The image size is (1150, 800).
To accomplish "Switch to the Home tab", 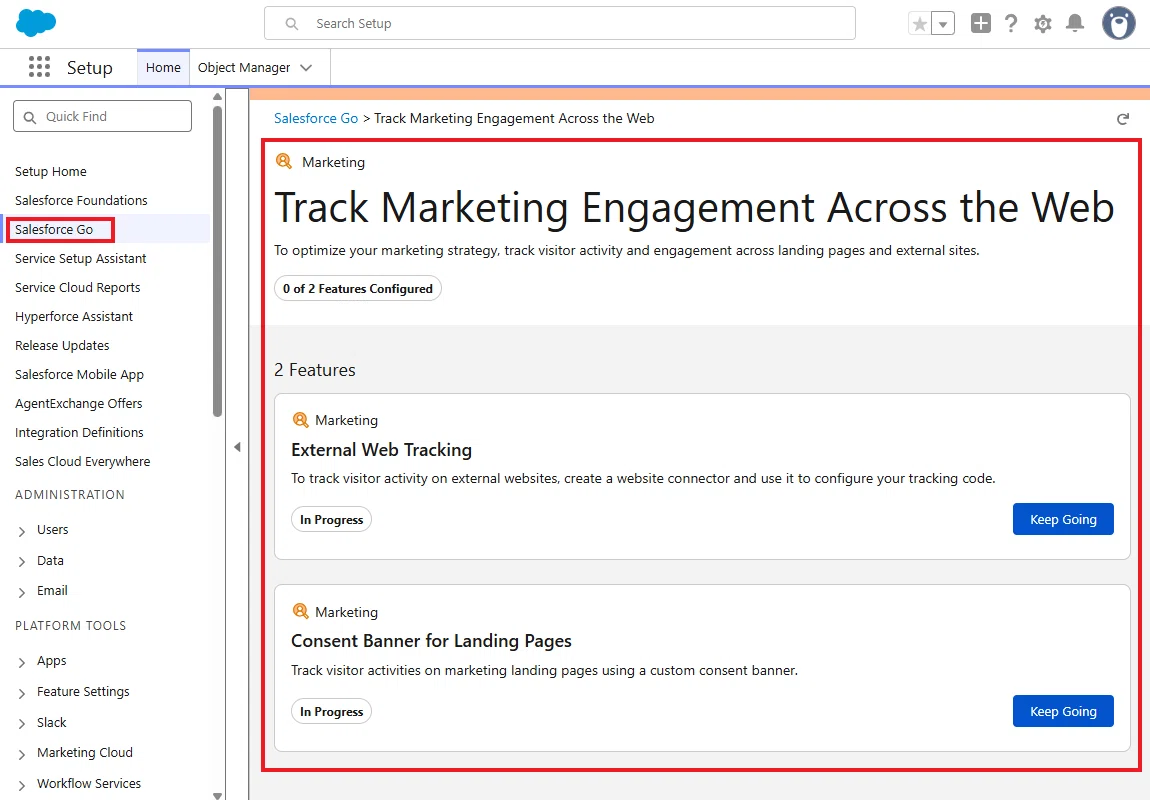I will tap(163, 67).
